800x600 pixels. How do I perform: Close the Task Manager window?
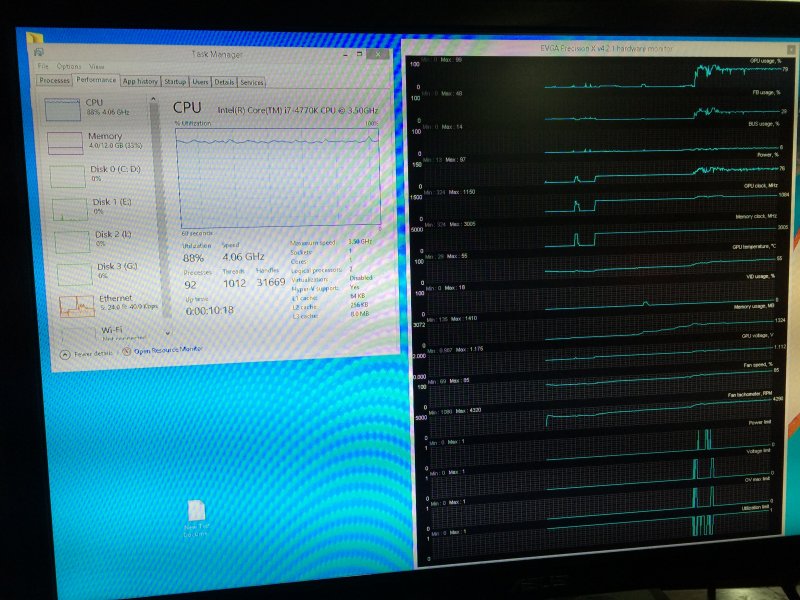tap(378, 54)
